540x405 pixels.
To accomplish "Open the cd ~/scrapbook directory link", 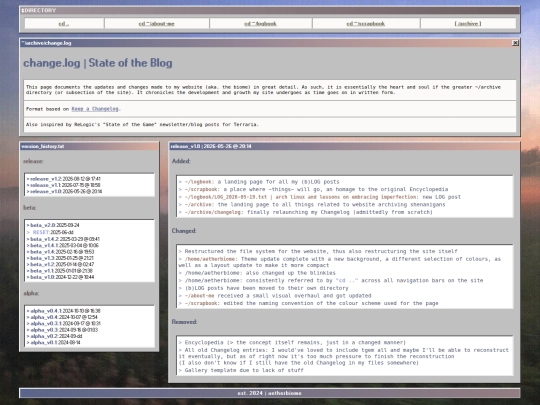I will coord(365,23).
